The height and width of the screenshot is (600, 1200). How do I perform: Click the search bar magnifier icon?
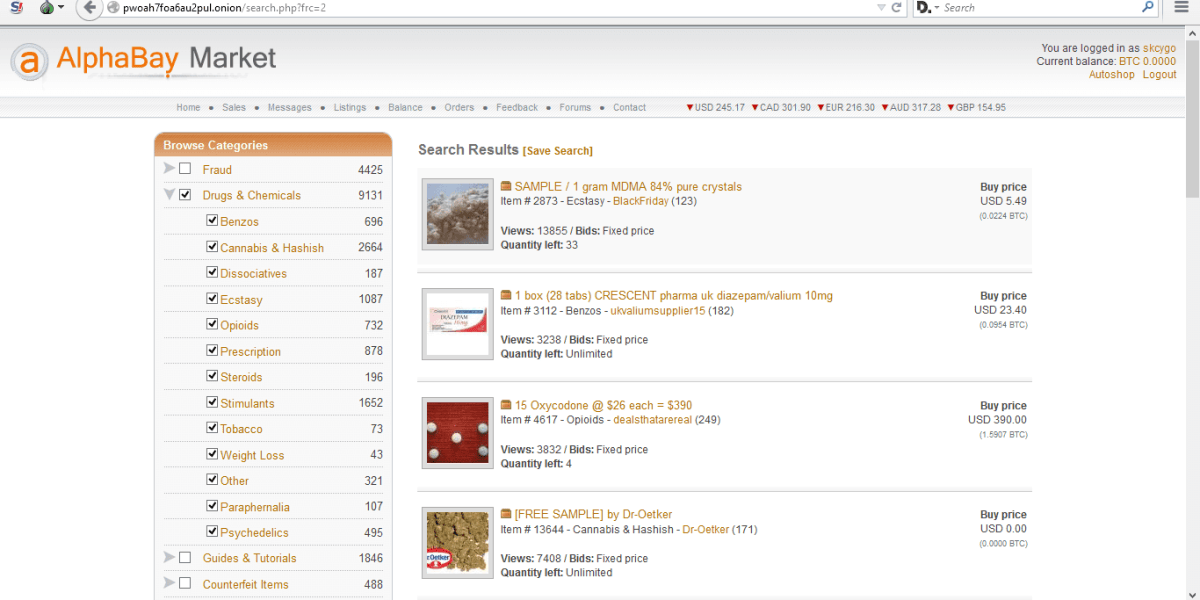click(1148, 7)
